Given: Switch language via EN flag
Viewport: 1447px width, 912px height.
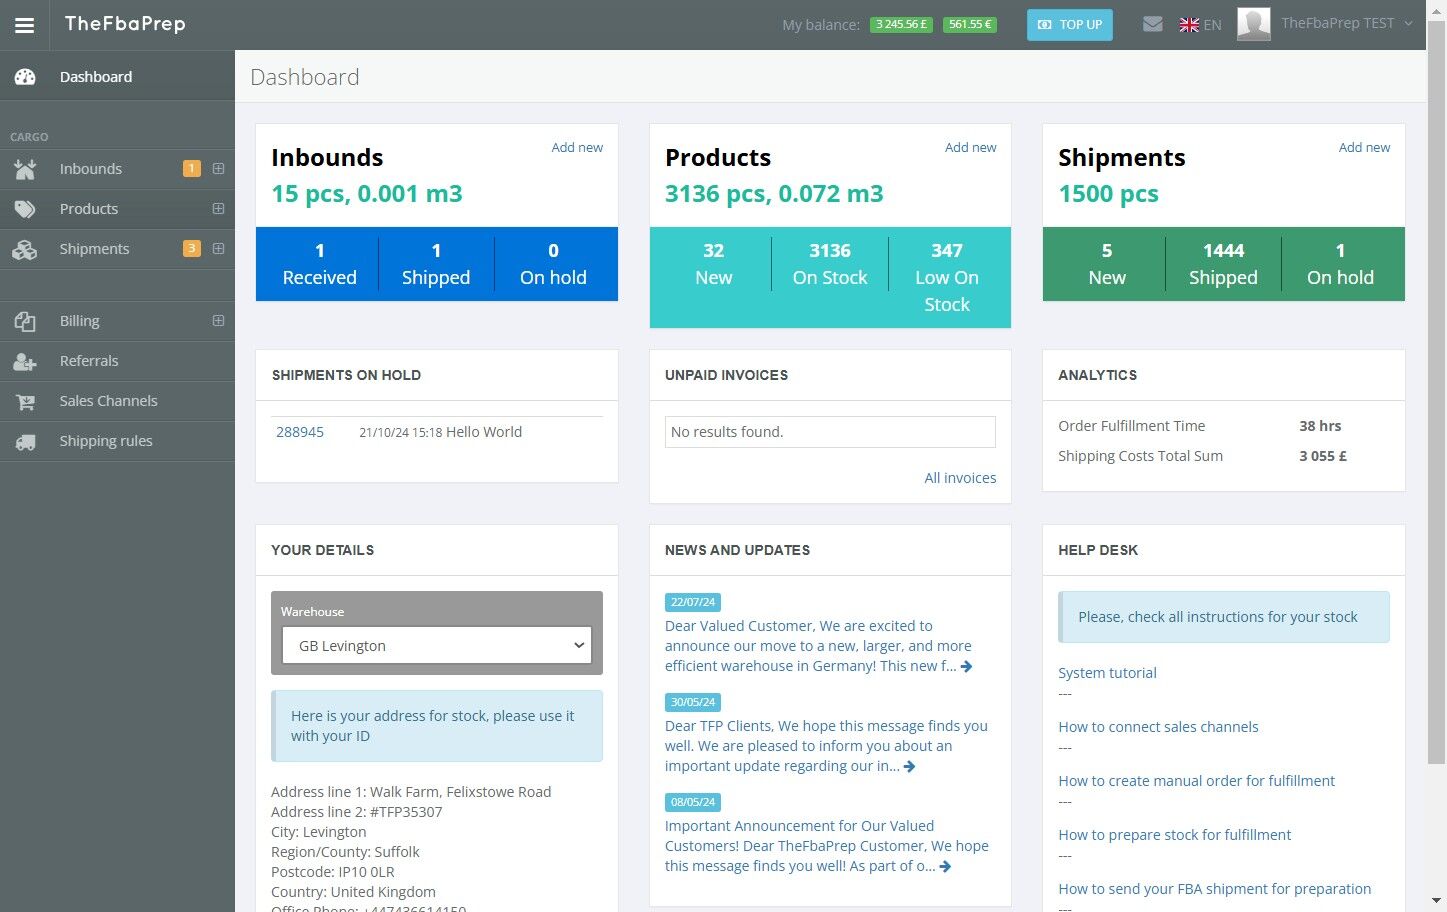Looking at the screenshot, I should click(x=1200, y=25).
